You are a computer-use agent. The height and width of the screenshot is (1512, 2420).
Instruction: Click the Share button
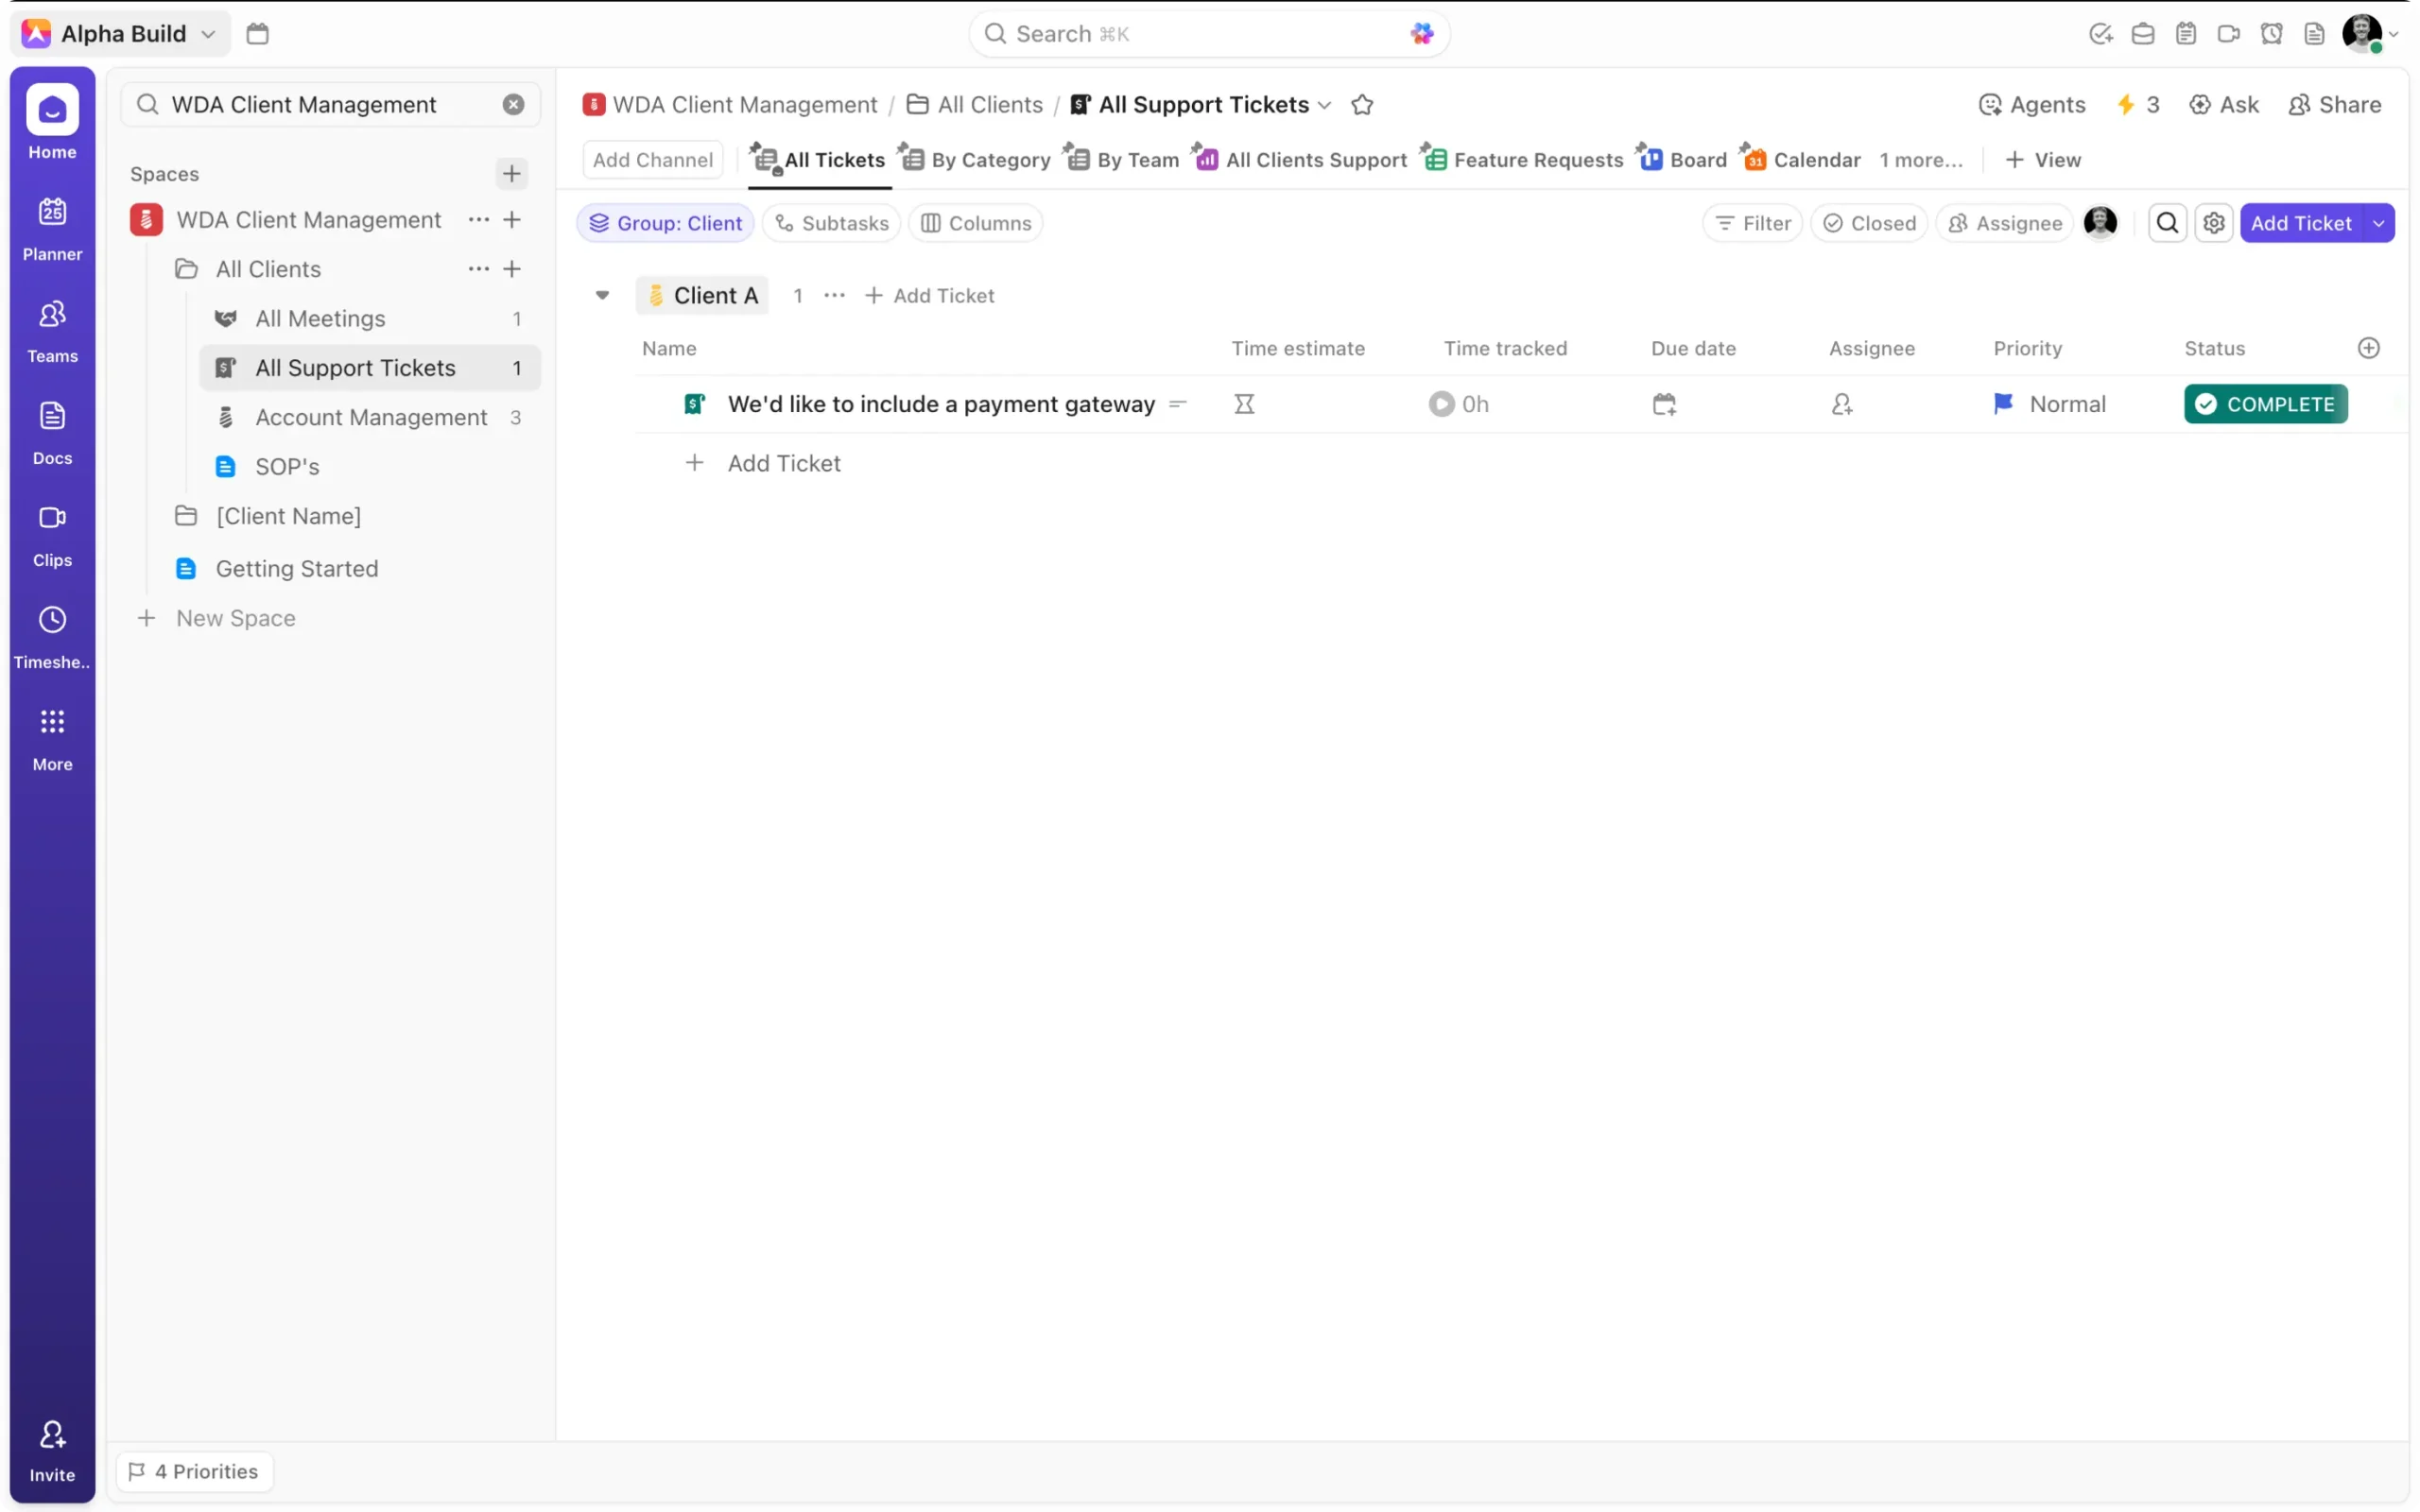coord(2334,105)
